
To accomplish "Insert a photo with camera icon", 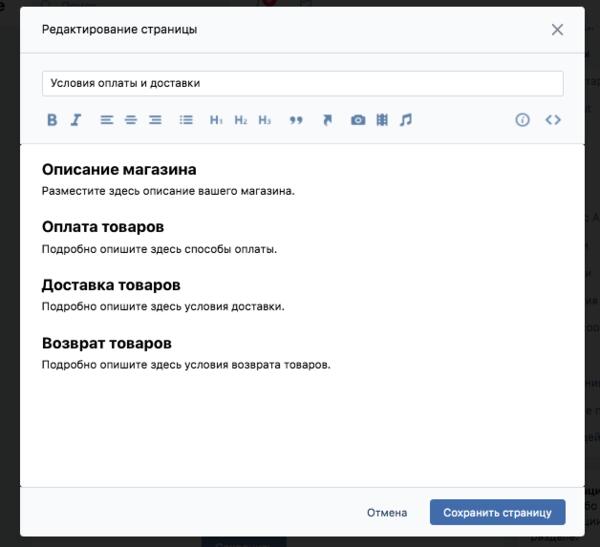I will 358,120.
